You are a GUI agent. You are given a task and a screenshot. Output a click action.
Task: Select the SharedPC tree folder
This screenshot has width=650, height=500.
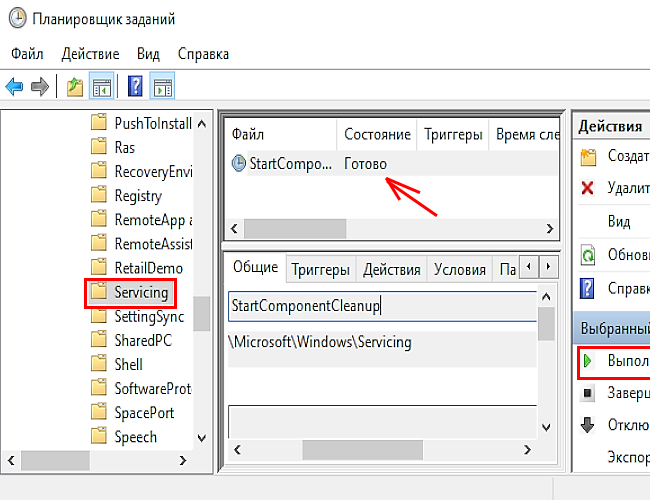point(143,340)
